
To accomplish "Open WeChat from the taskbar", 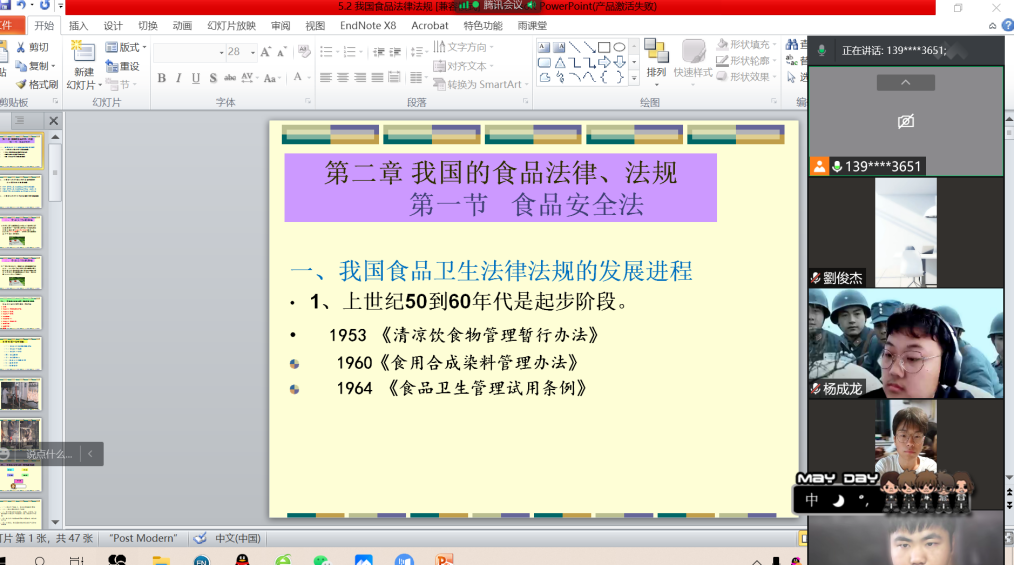I will (321, 560).
